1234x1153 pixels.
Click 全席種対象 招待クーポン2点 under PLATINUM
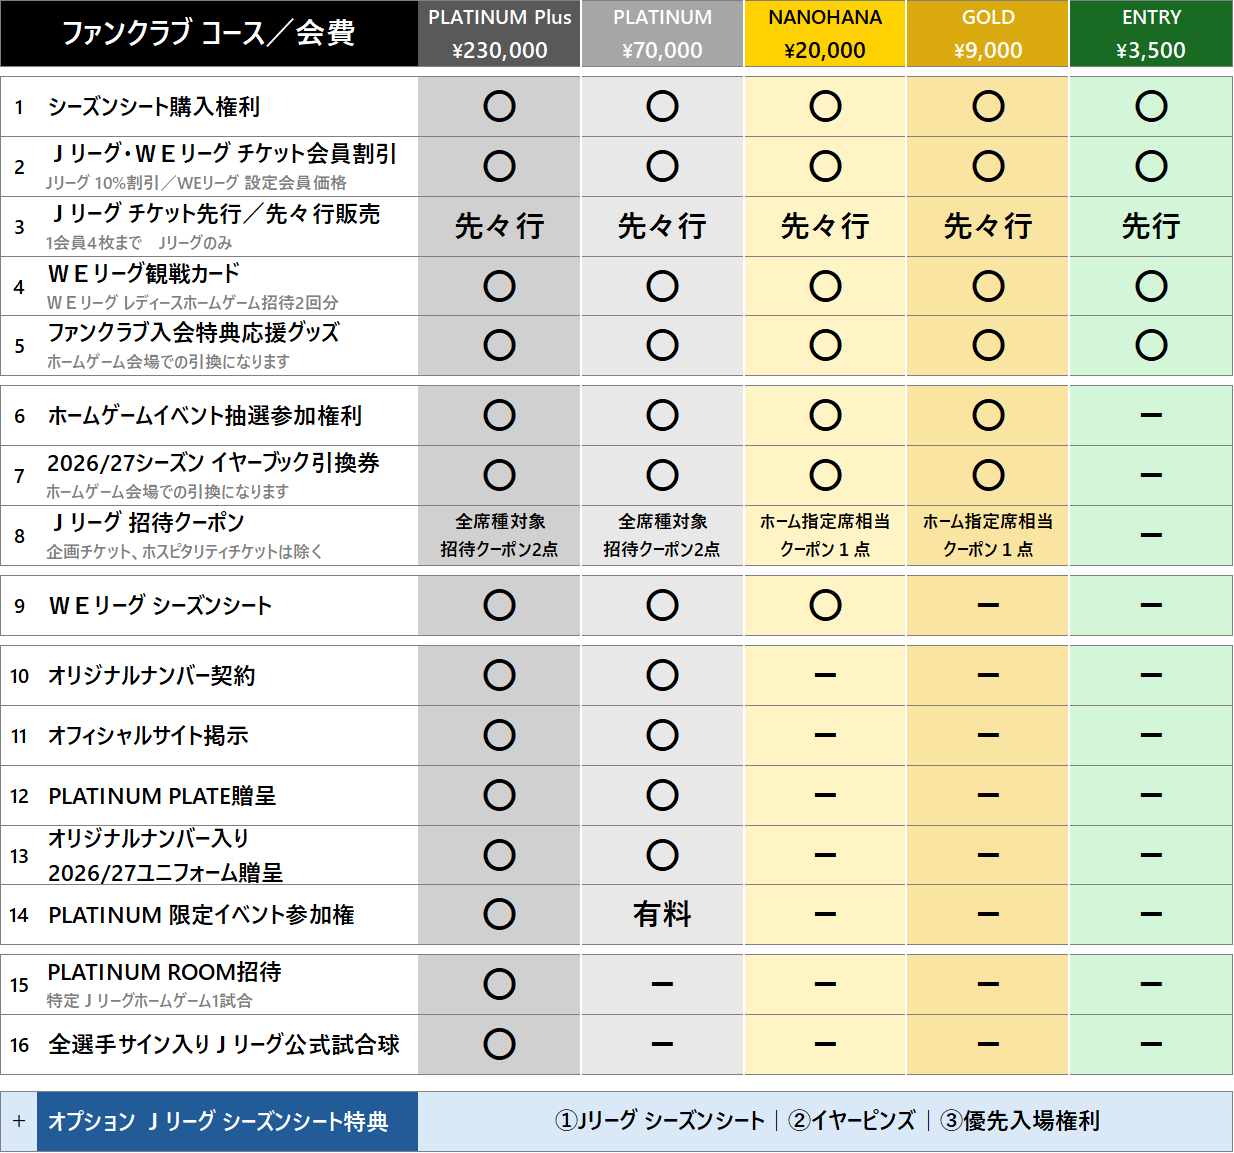pos(662,535)
